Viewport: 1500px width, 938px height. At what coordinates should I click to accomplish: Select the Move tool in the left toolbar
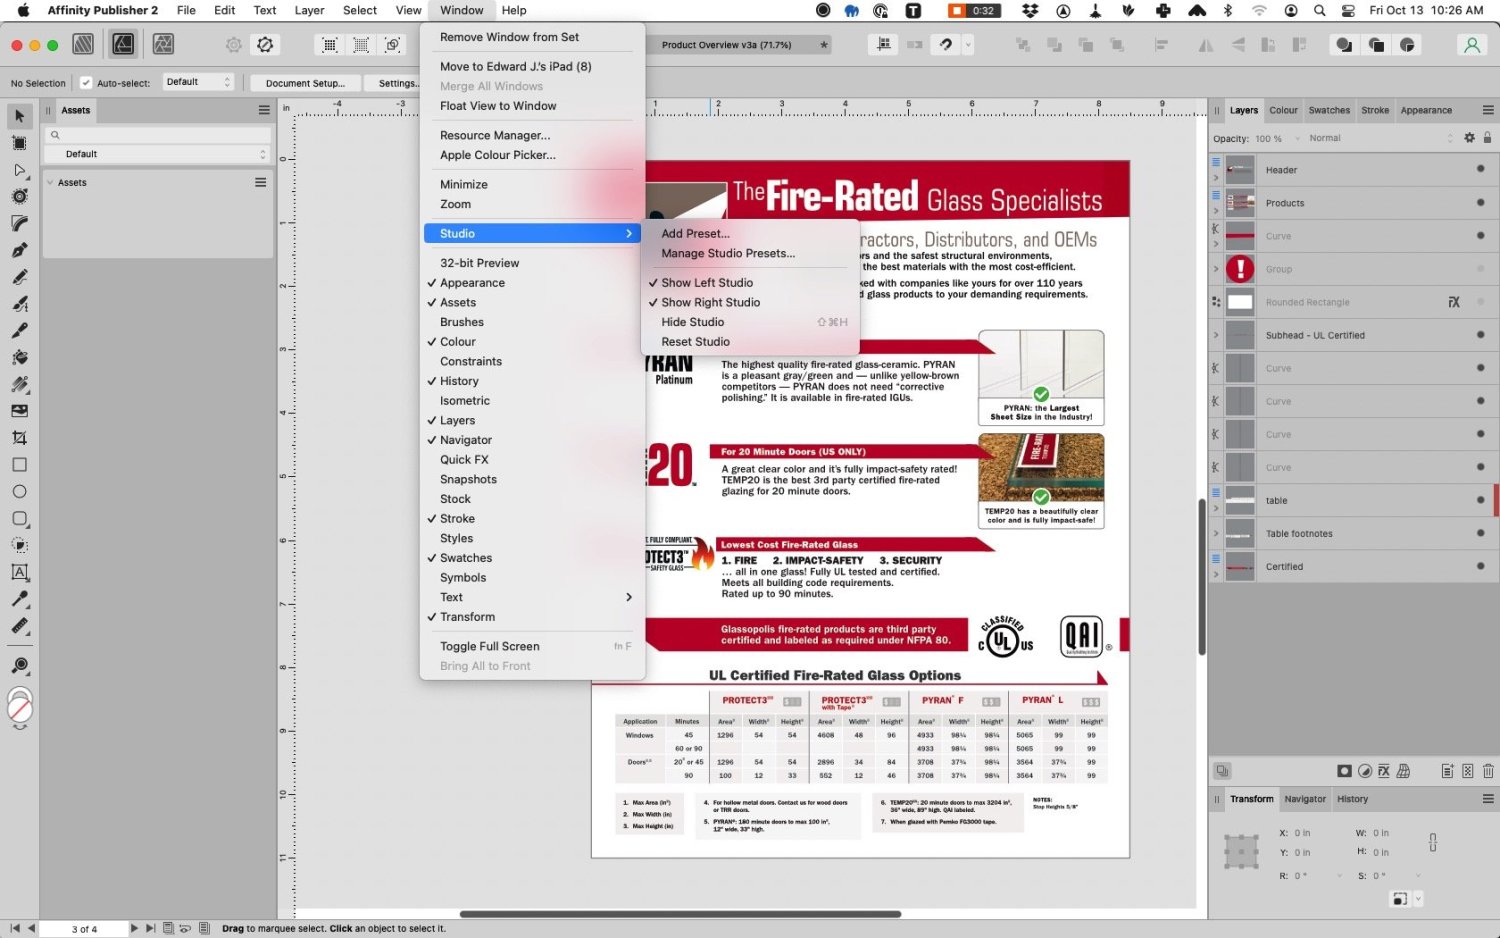18,115
